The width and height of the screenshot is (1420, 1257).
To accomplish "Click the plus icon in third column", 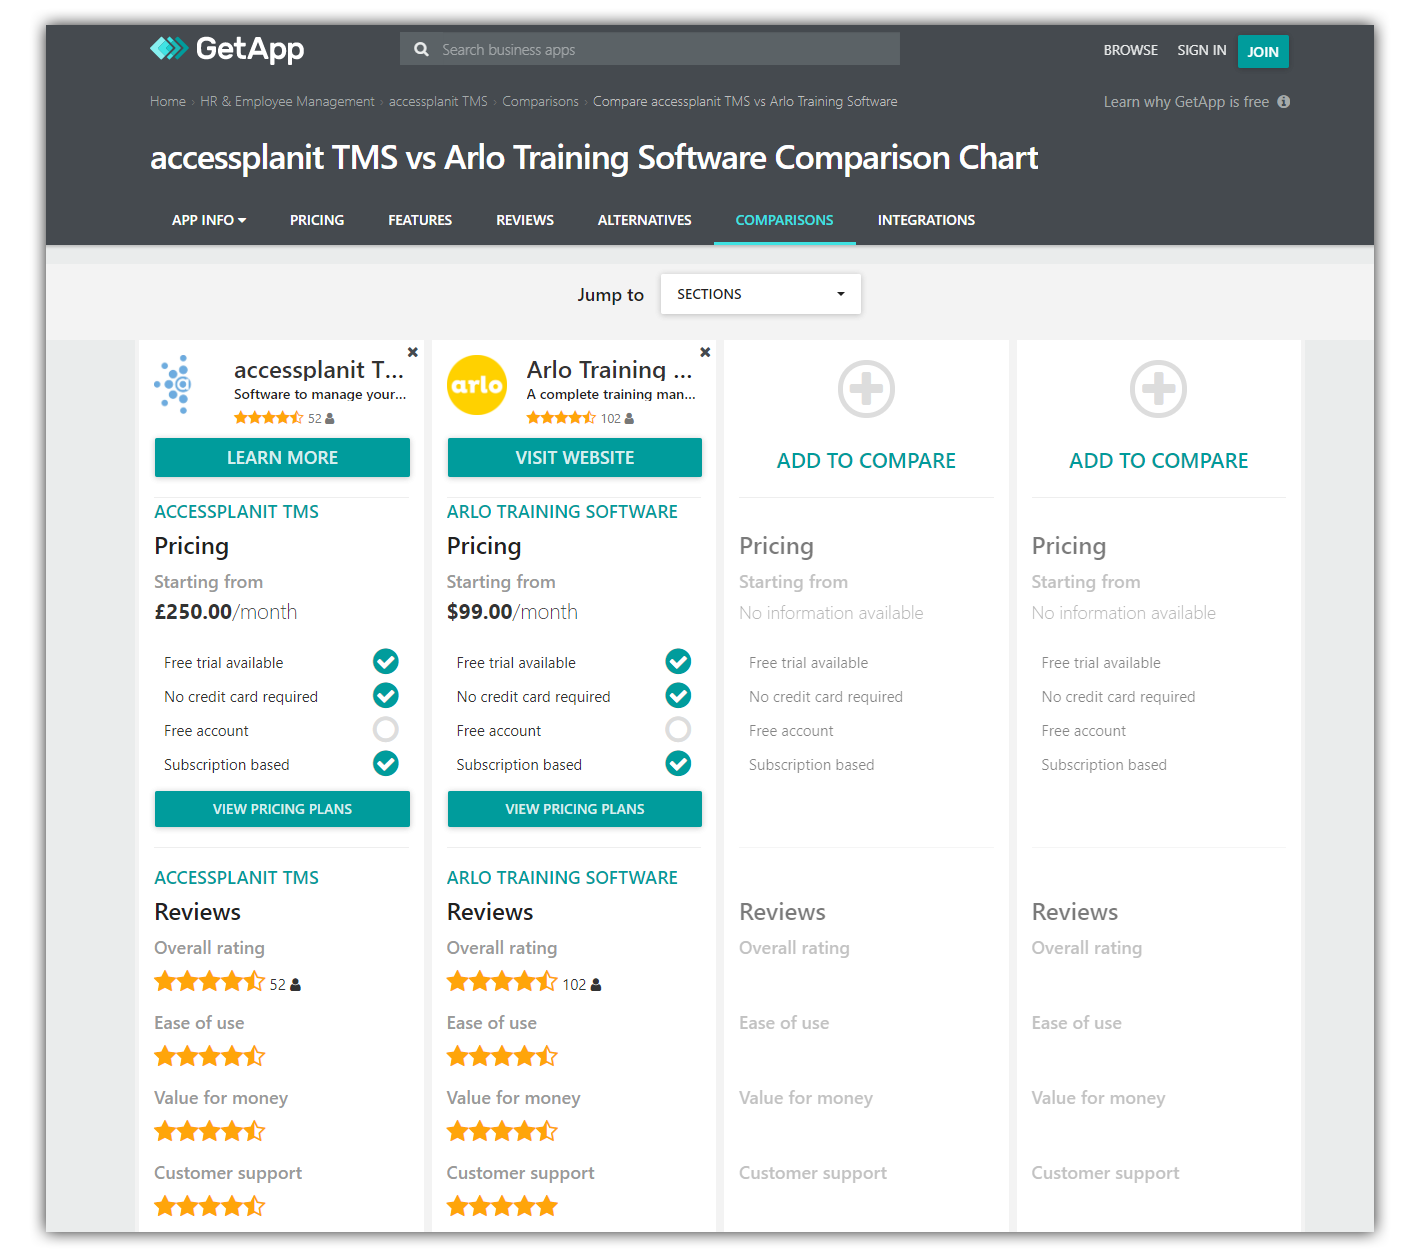I will tap(866, 389).
